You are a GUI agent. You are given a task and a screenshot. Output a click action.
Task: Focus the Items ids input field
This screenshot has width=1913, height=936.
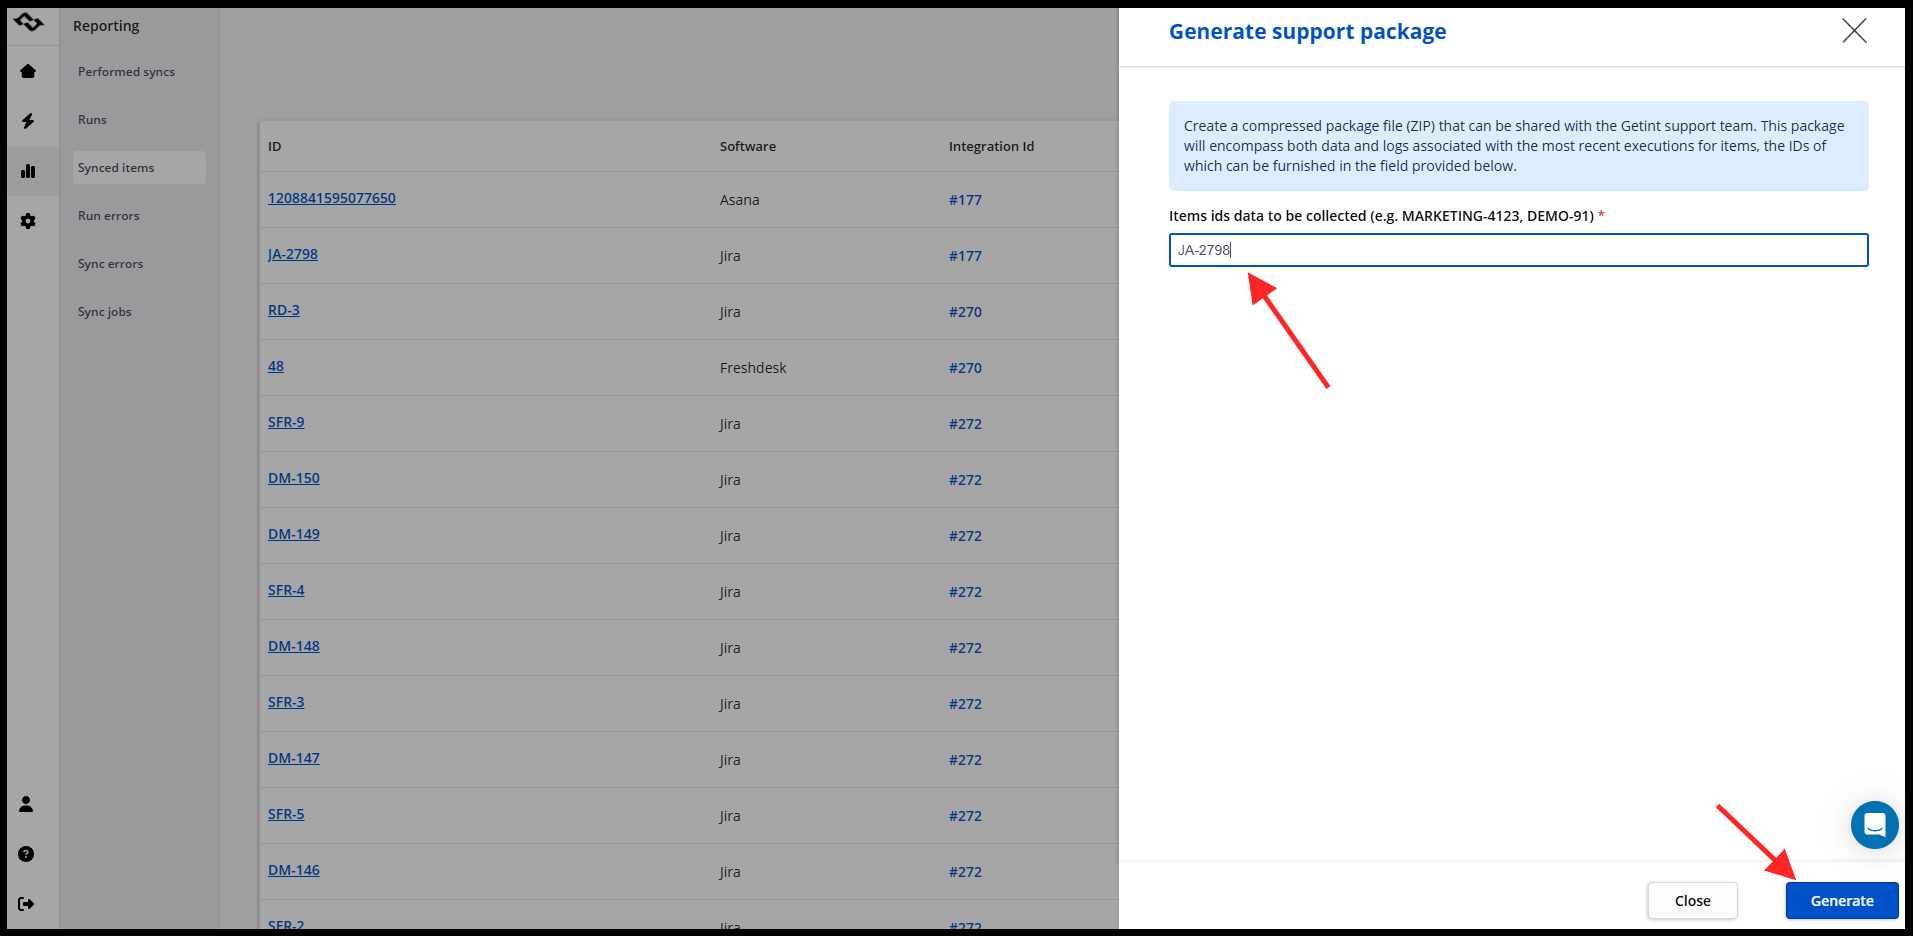pos(1518,250)
